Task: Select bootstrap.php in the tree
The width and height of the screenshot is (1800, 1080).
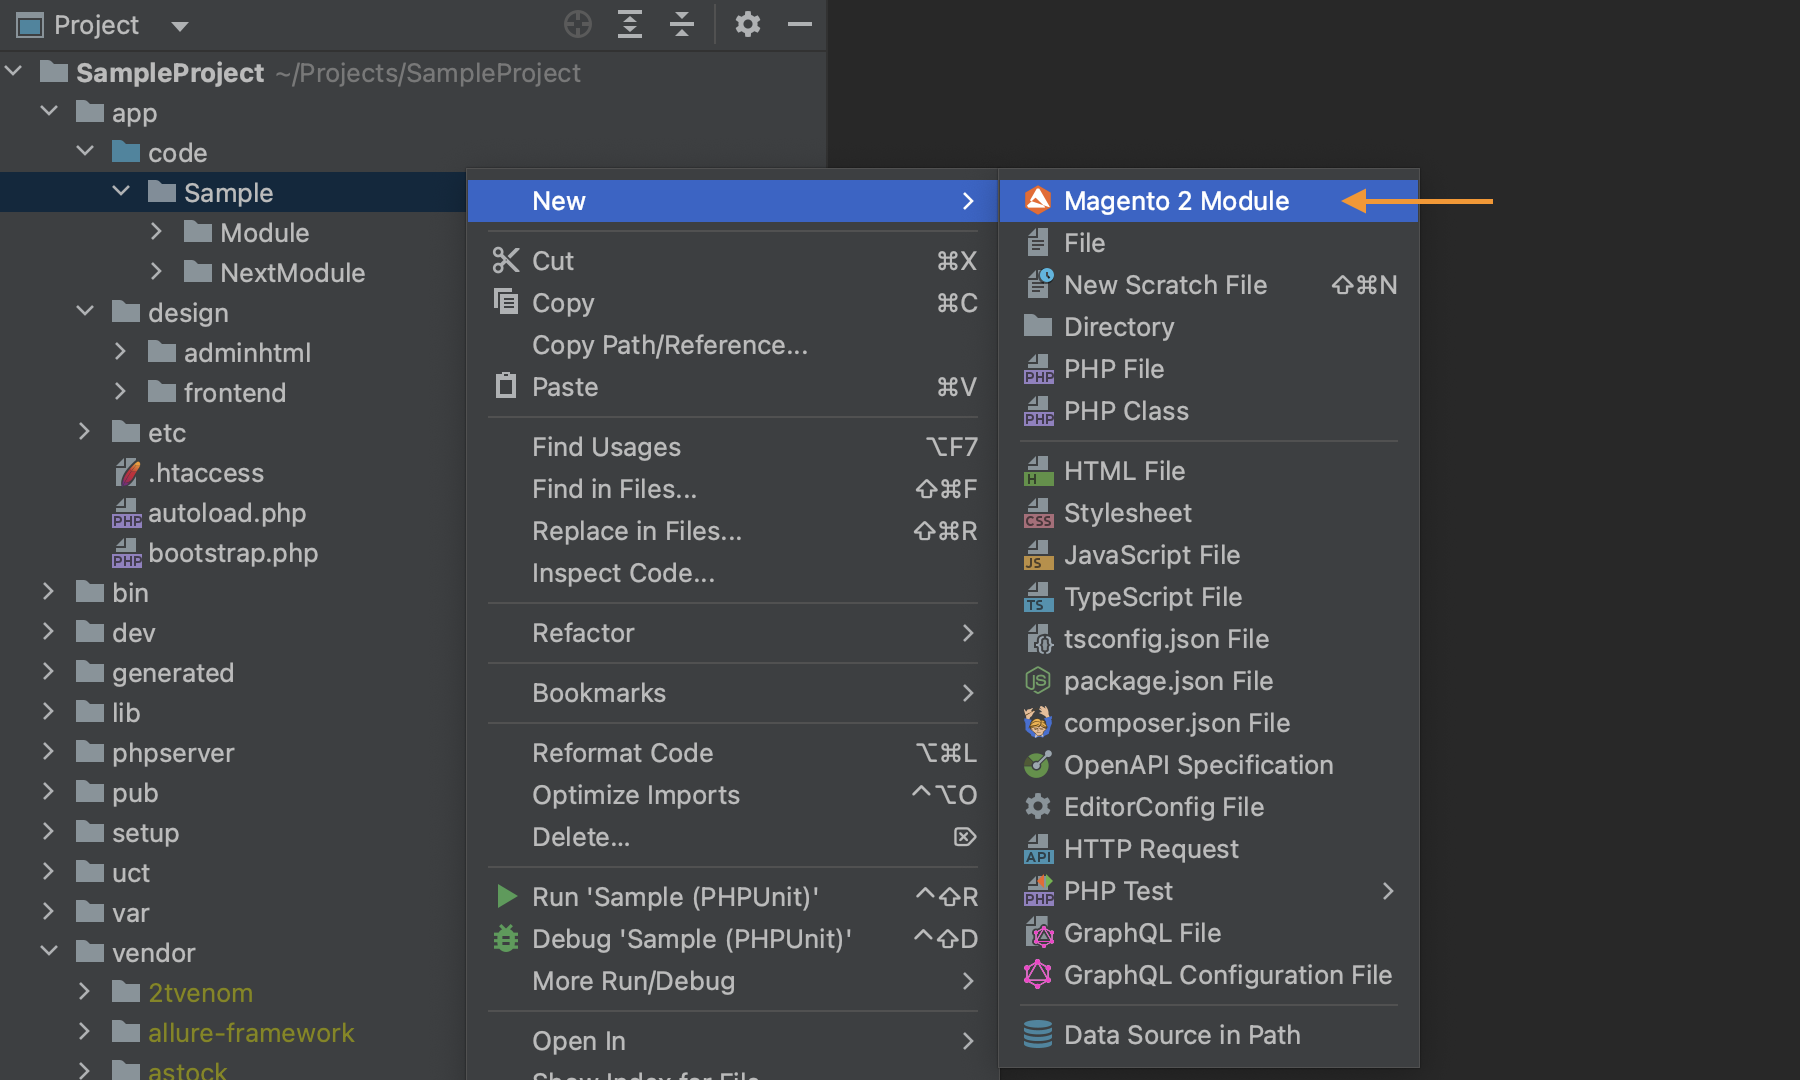Action: click(x=232, y=552)
